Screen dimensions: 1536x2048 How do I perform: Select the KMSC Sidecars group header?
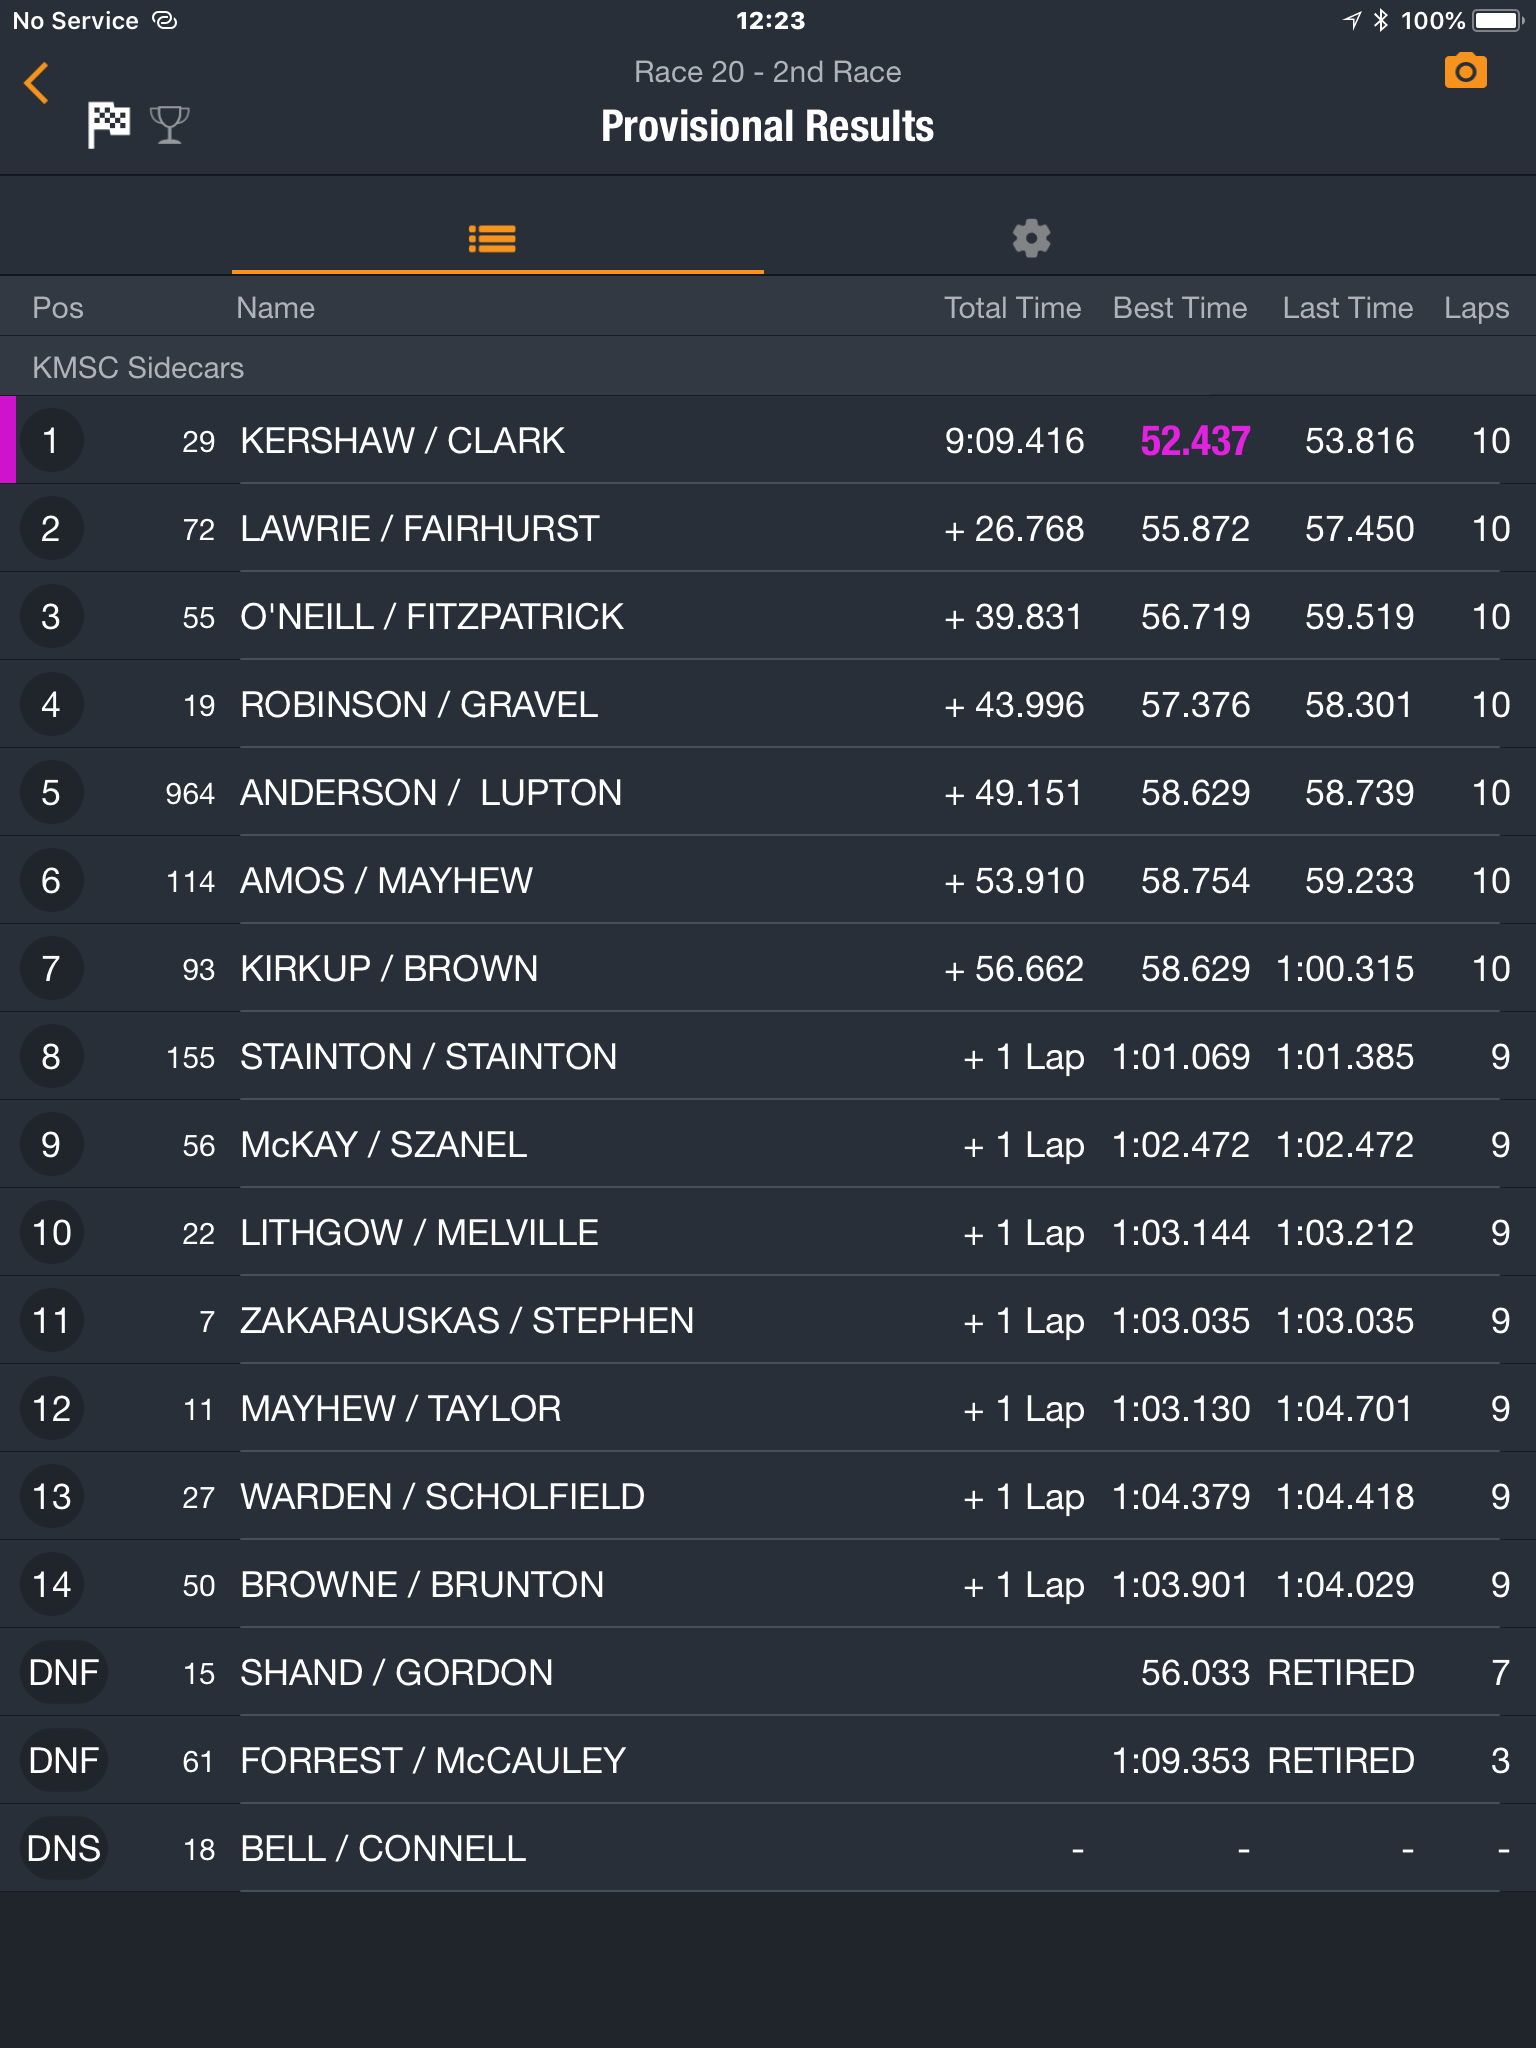coord(768,367)
